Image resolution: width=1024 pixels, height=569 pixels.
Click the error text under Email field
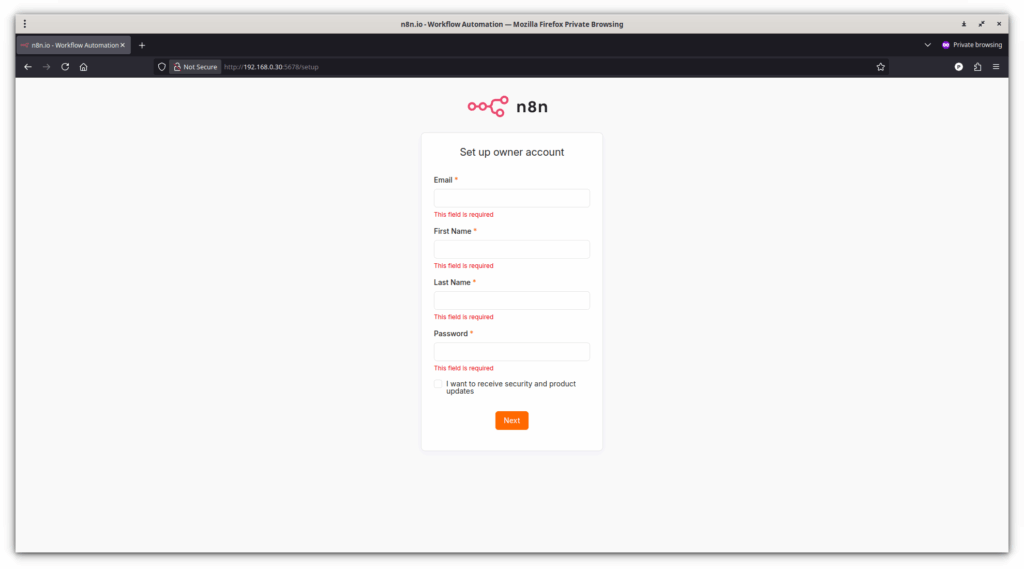(x=464, y=214)
